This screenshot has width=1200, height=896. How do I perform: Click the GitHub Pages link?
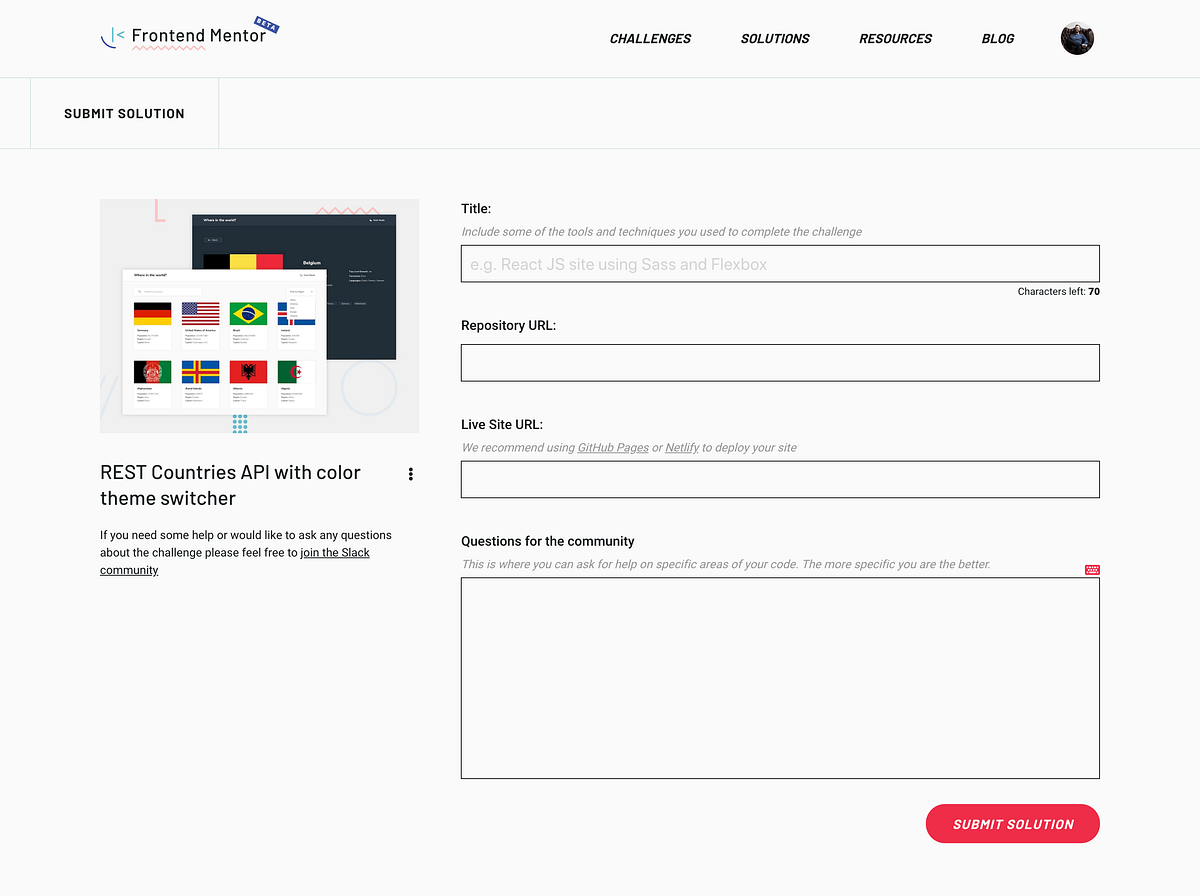pyautogui.click(x=613, y=447)
